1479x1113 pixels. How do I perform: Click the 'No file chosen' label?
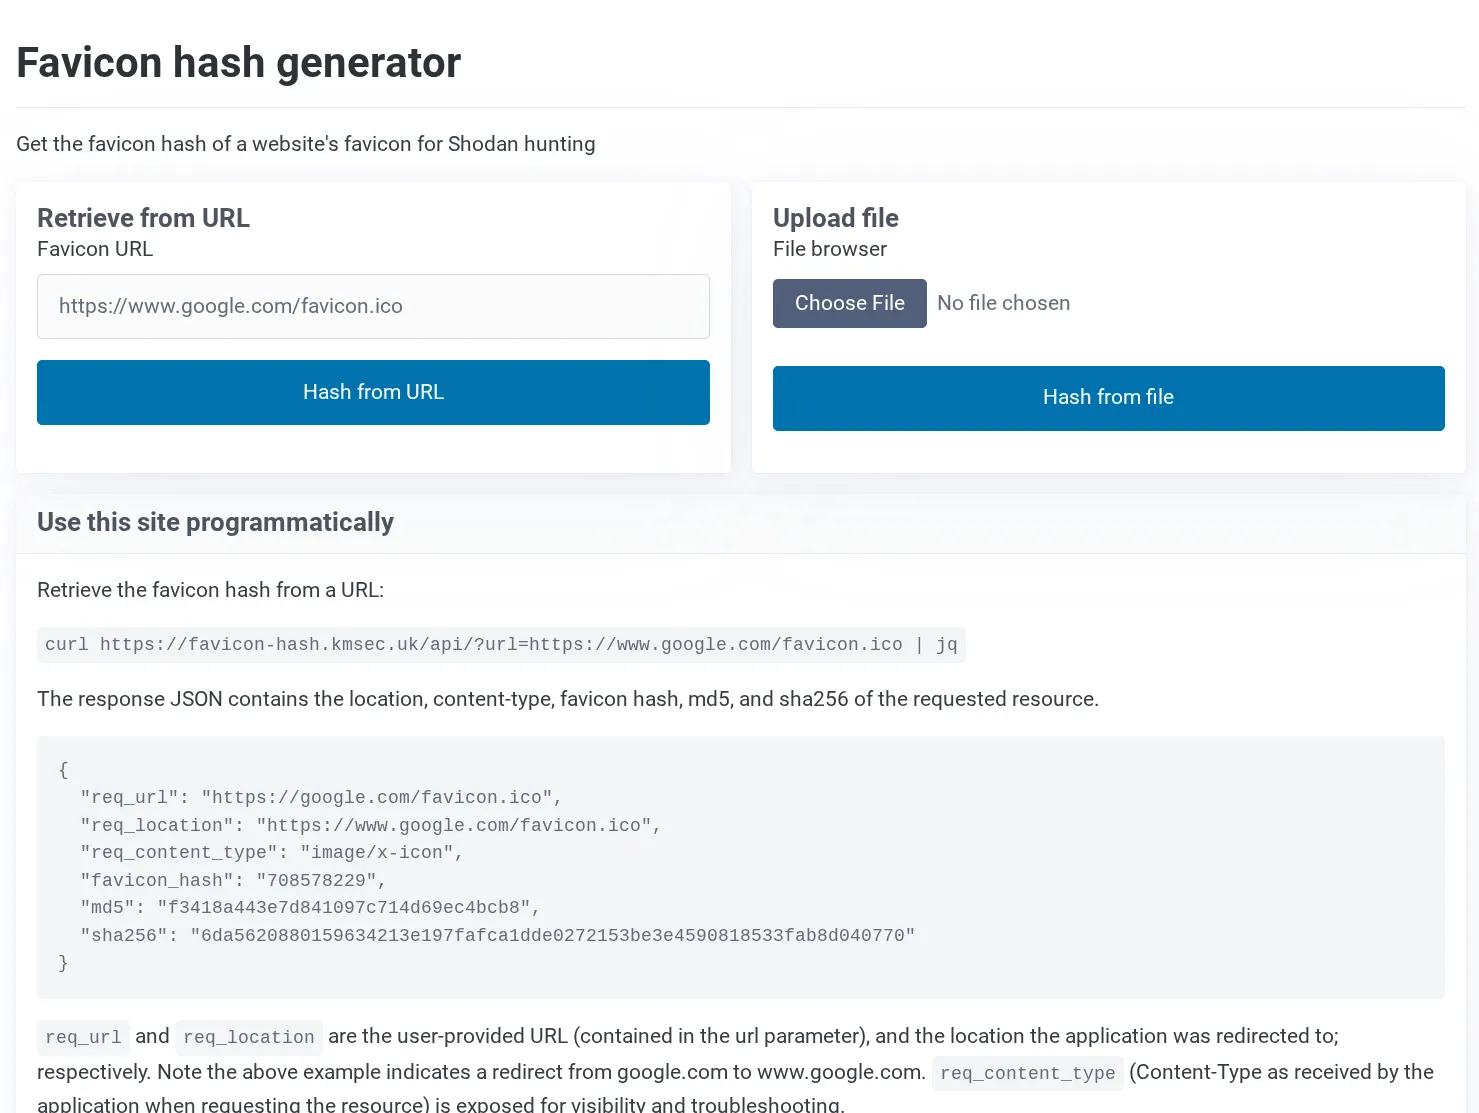point(1003,303)
